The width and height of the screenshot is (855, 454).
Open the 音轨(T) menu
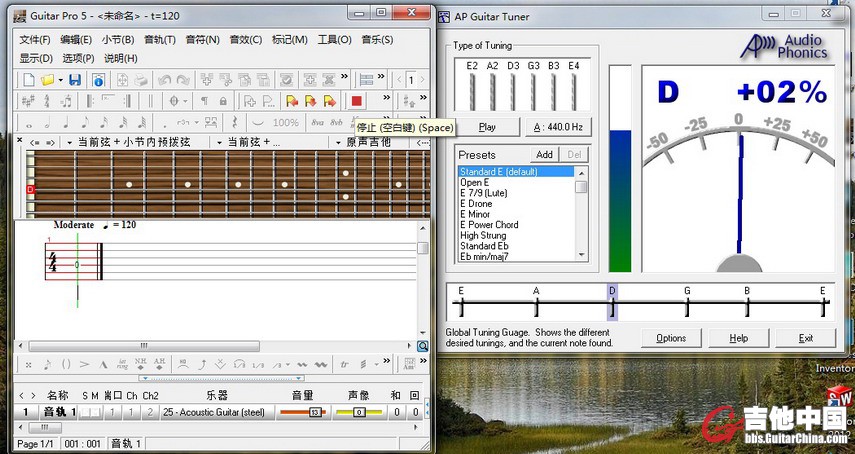point(160,40)
